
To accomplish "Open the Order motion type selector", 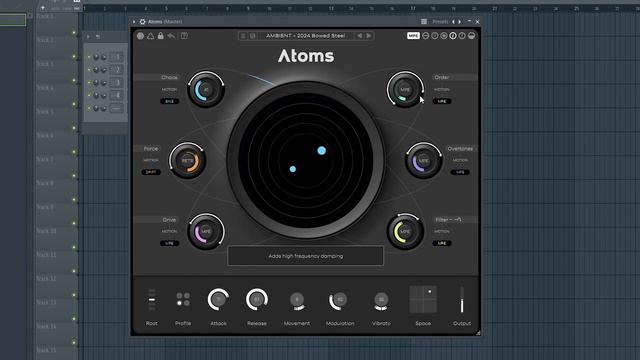I will point(442,101).
